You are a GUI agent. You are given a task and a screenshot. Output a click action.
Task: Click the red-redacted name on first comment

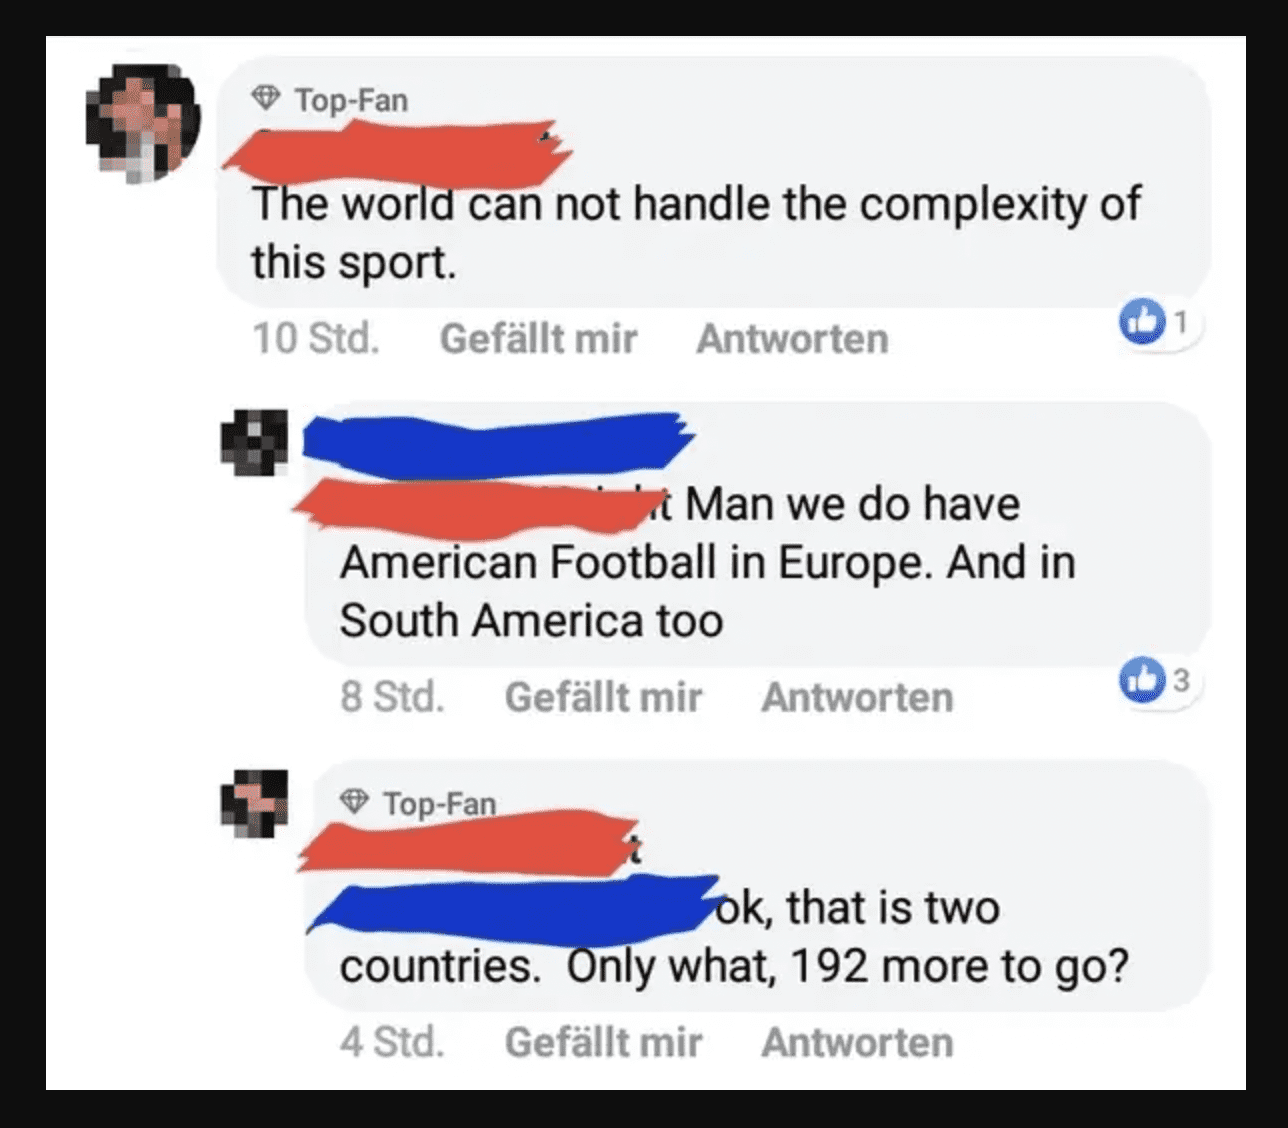tap(397, 155)
